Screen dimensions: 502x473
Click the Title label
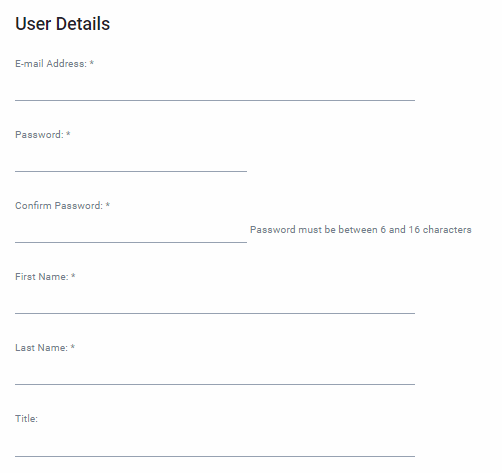pyautogui.click(x=26, y=419)
